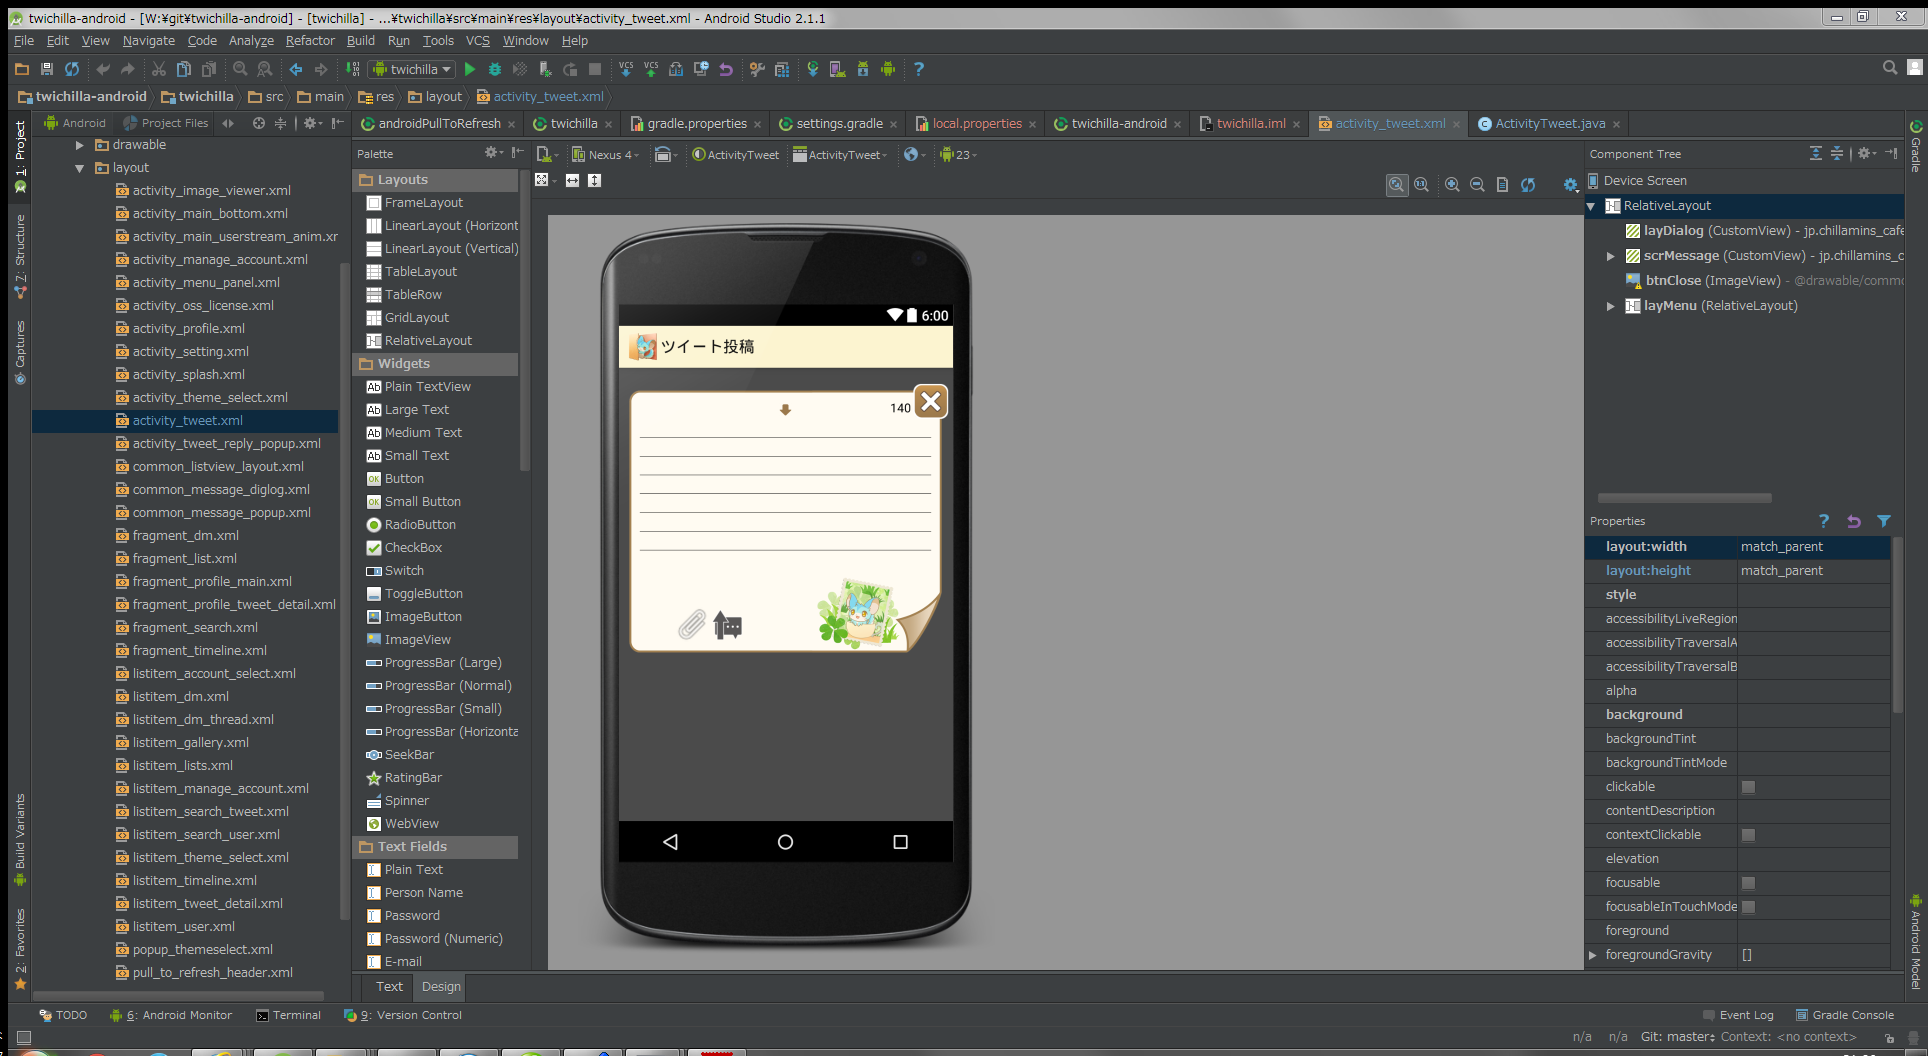Click Zoom Out on the design preview

pyautogui.click(x=1477, y=185)
